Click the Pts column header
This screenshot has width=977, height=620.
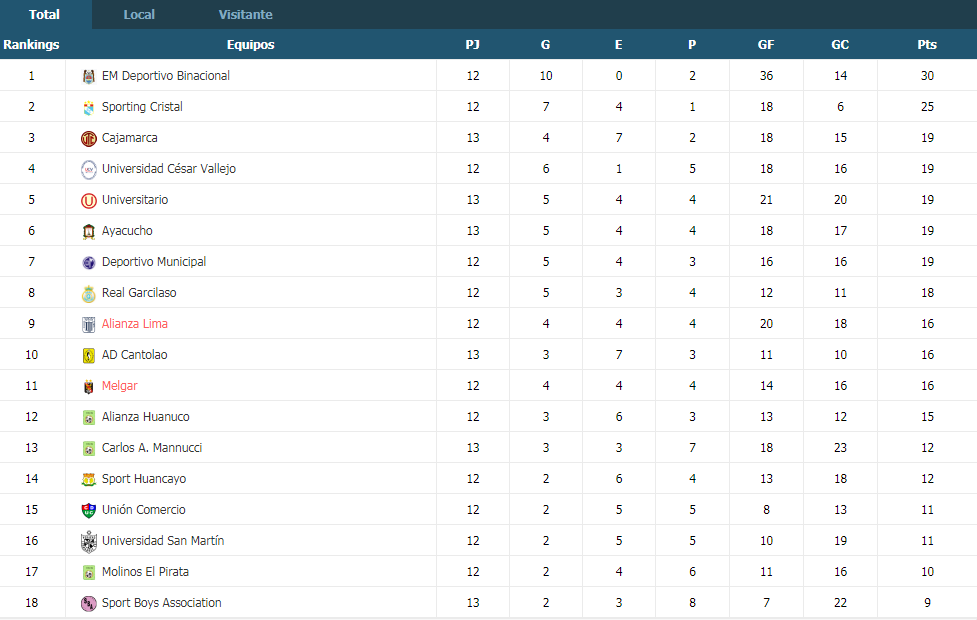tap(927, 44)
